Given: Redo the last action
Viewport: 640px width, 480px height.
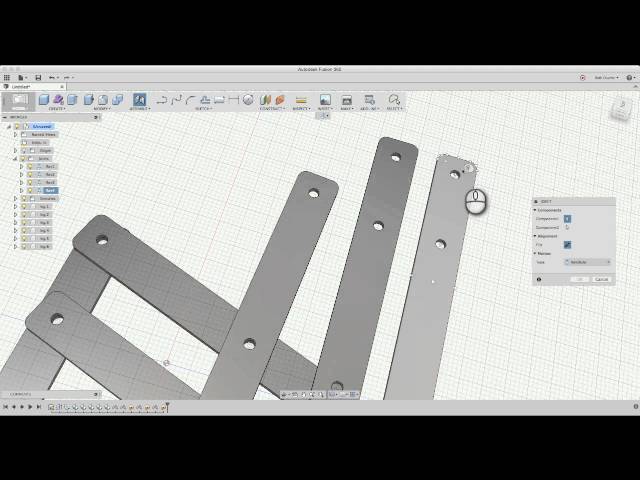Looking at the screenshot, I should coord(67,78).
